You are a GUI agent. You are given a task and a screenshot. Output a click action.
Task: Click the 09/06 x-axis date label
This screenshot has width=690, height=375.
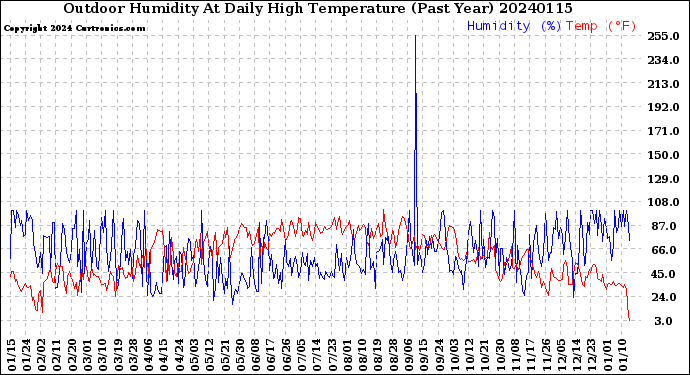[x=409, y=355]
